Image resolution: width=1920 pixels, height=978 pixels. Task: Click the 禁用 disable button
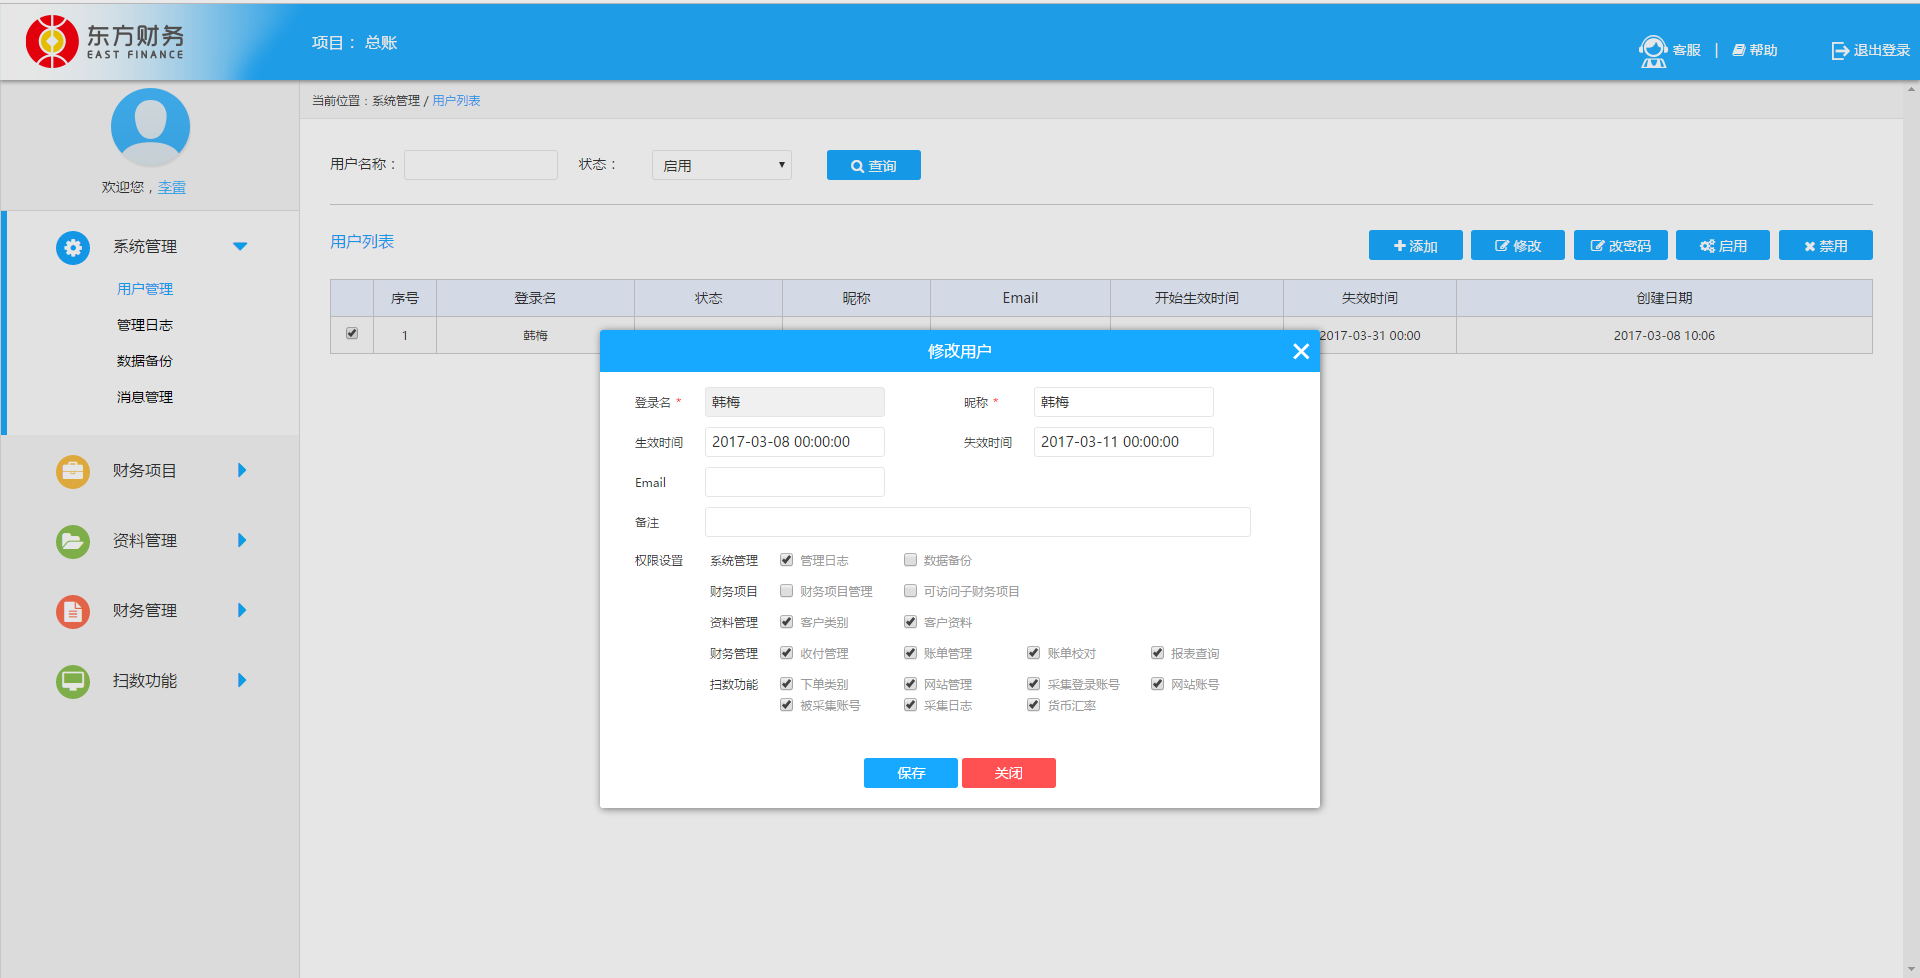(x=1826, y=245)
